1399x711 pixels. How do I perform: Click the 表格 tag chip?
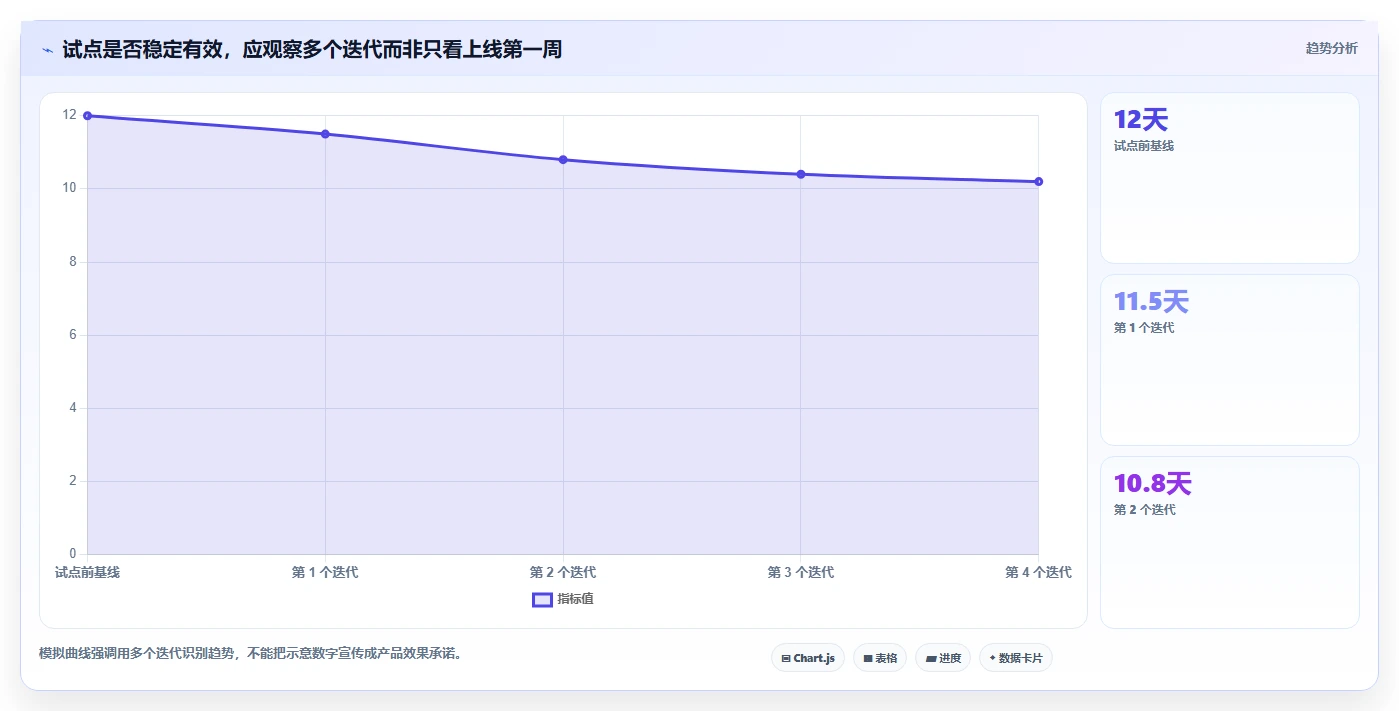click(880, 658)
